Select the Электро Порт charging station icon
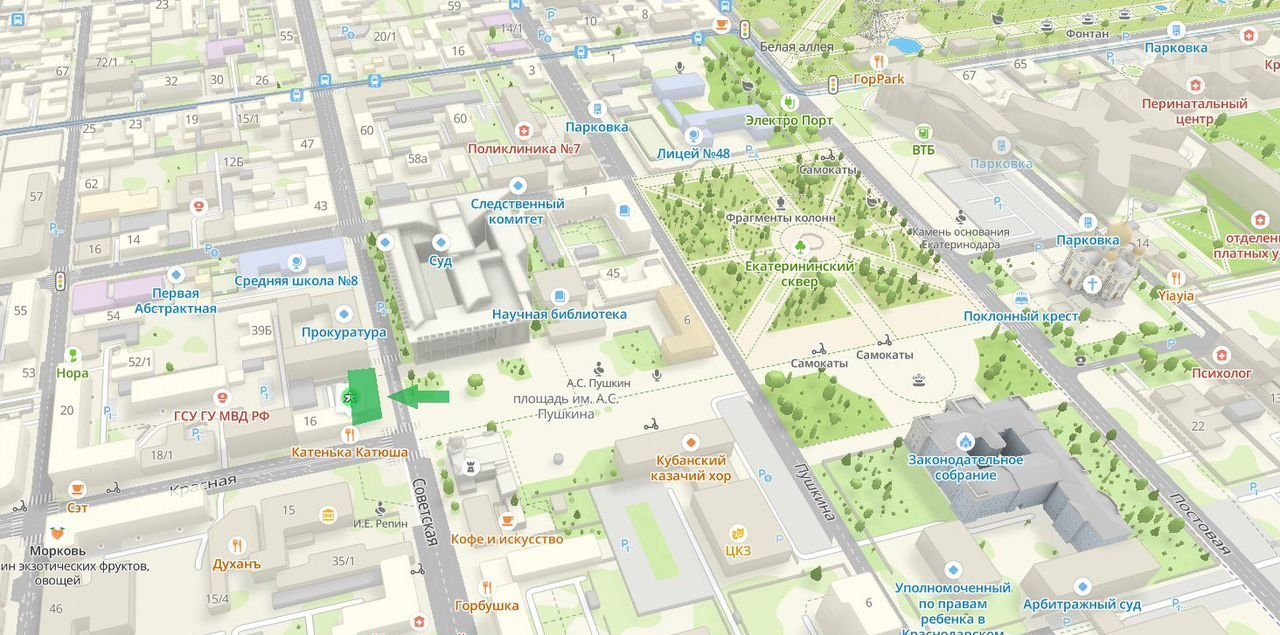This screenshot has width=1280, height=635. (788, 102)
